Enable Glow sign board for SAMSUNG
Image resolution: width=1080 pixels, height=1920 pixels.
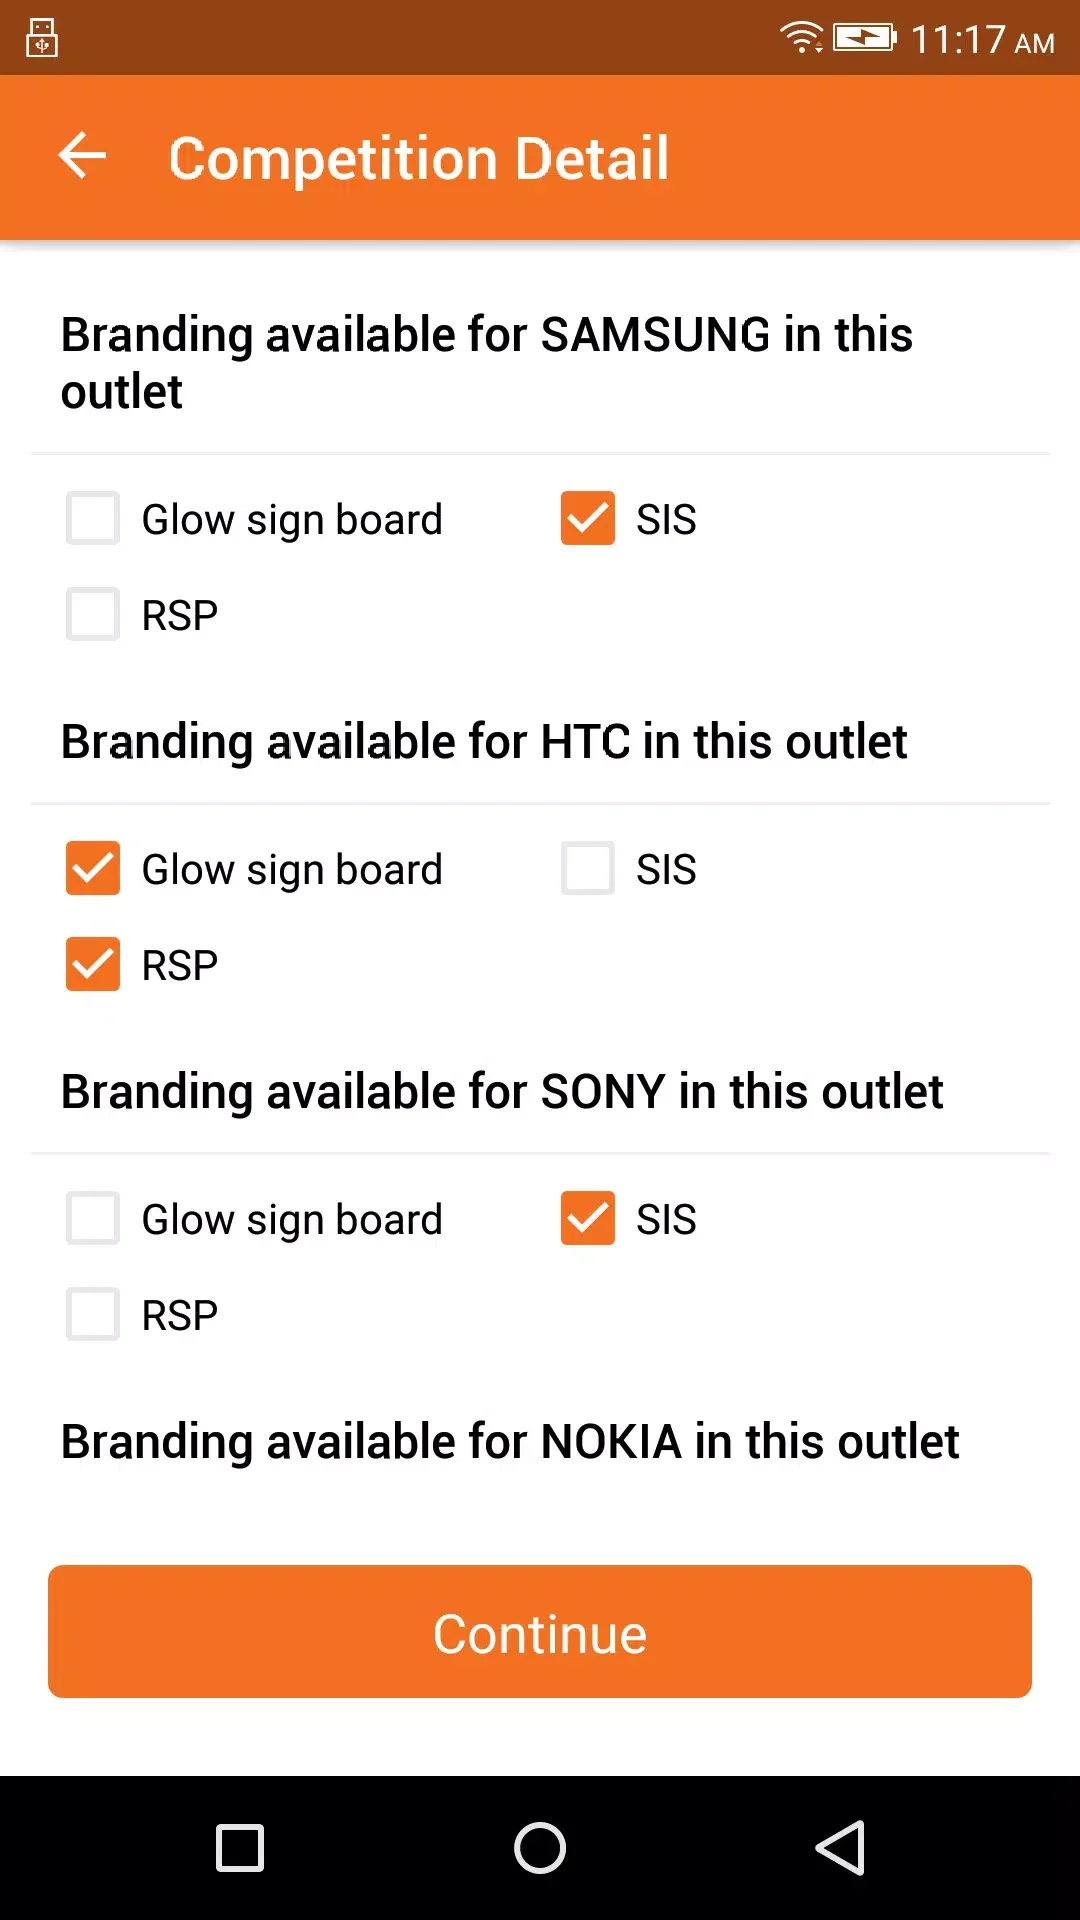(x=93, y=518)
